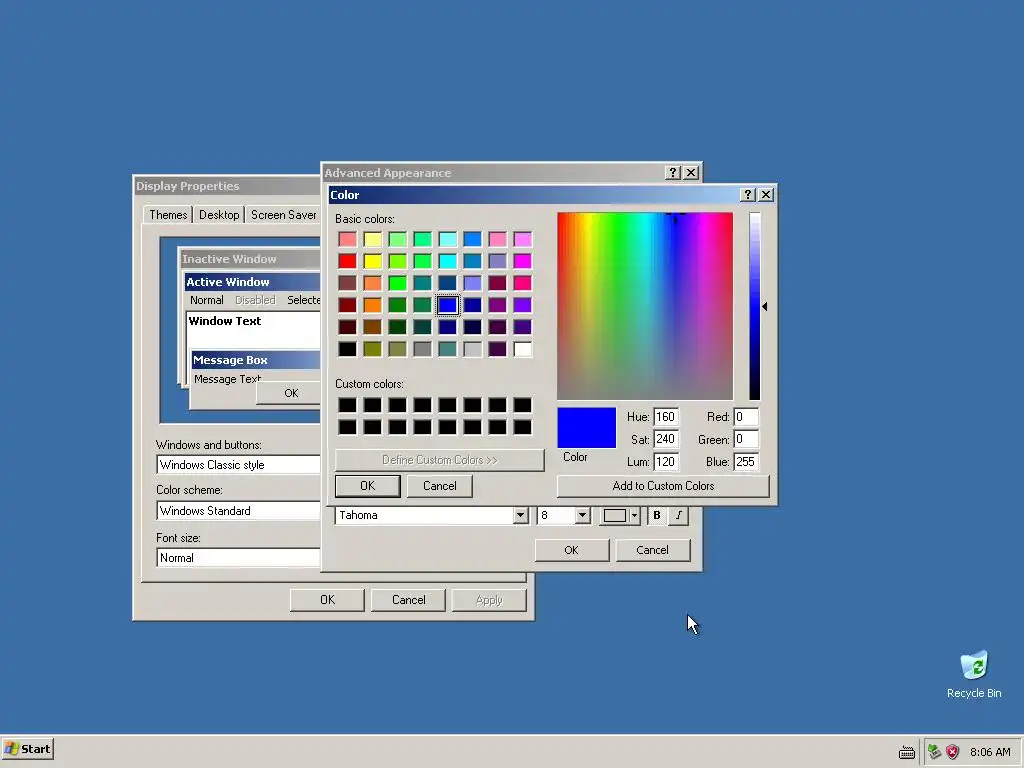Image resolution: width=1024 pixels, height=768 pixels.
Task: Click the luminosity slider arrow marker
Action: coord(764,306)
